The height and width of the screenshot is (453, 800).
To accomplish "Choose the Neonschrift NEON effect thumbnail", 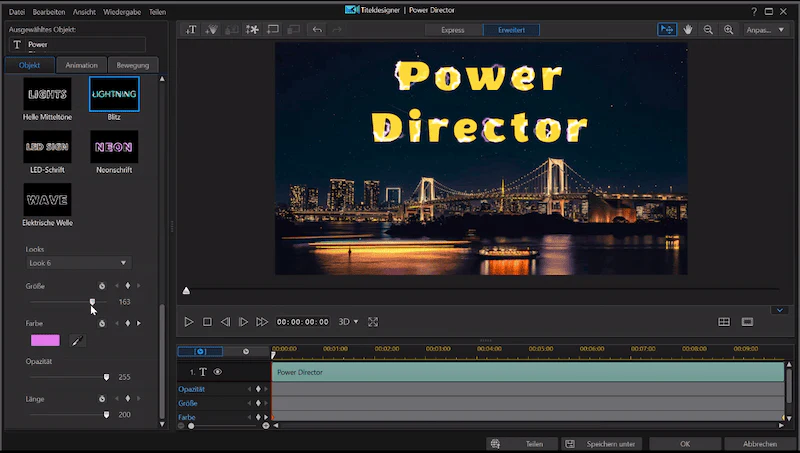I will coord(114,147).
